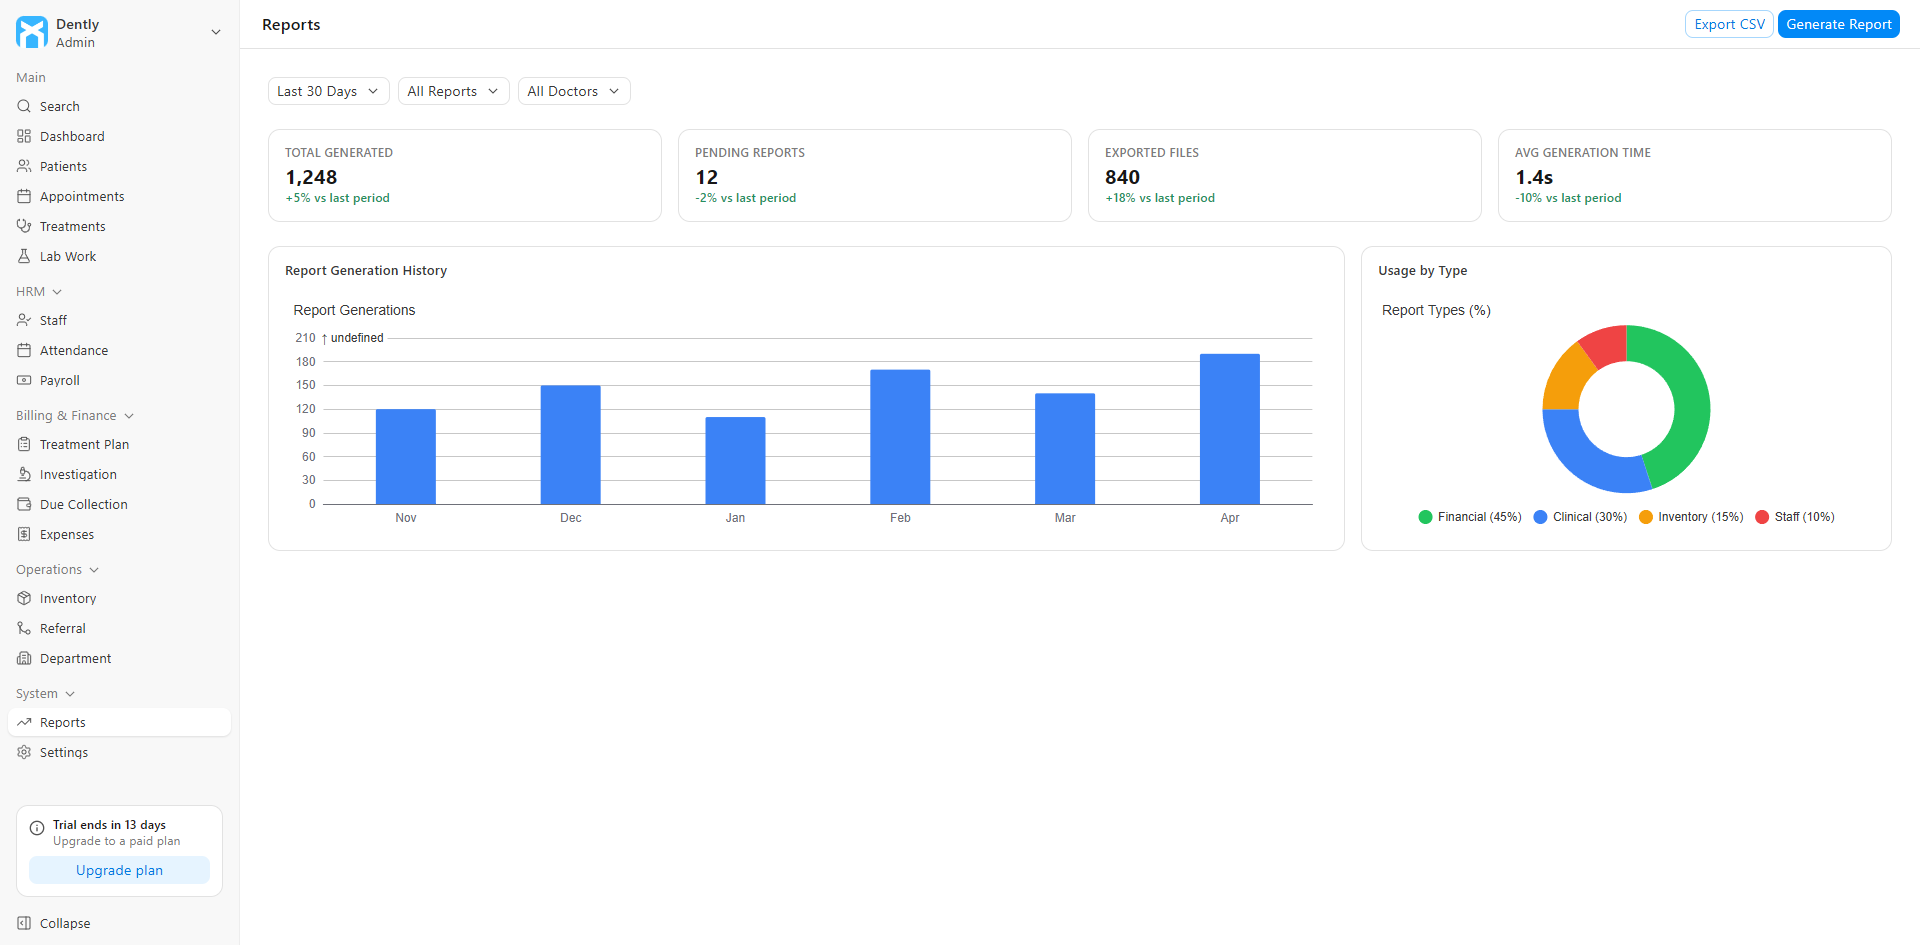Screen dimensions: 1920x945
Task: Click the Treatment Plan clipboard icon
Action: click(x=24, y=444)
